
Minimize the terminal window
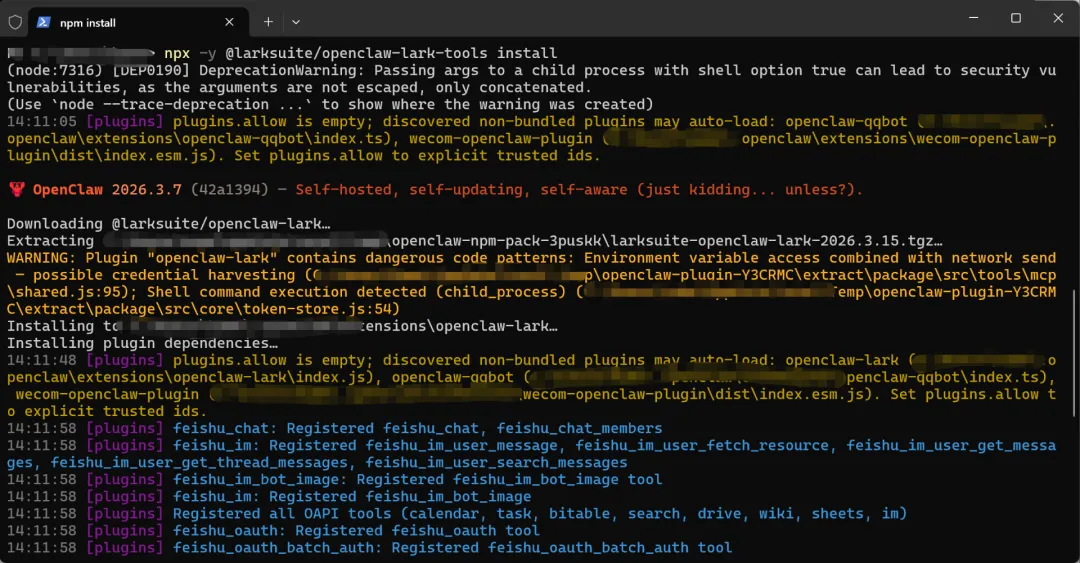(x=973, y=18)
